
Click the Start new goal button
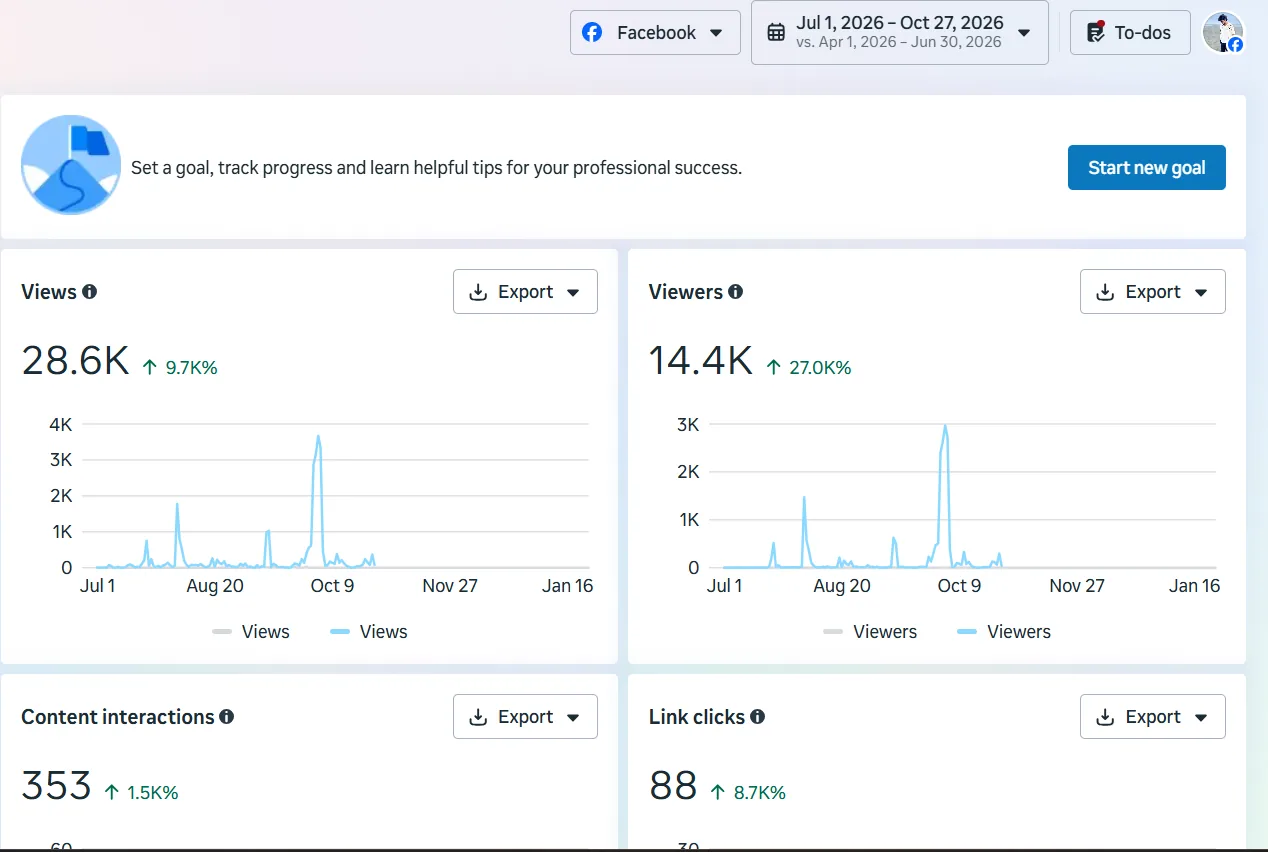(x=1146, y=168)
